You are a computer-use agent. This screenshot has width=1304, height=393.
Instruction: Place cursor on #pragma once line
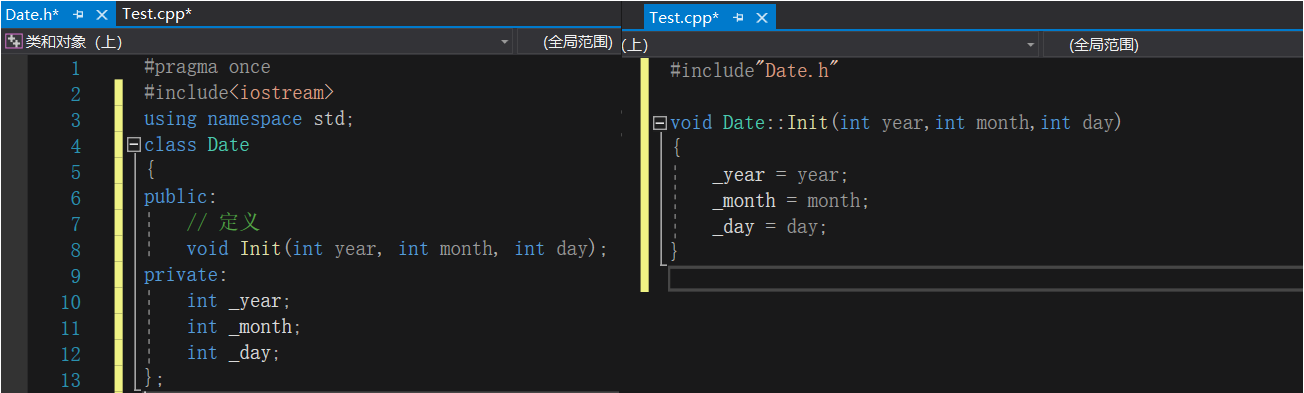coord(207,67)
